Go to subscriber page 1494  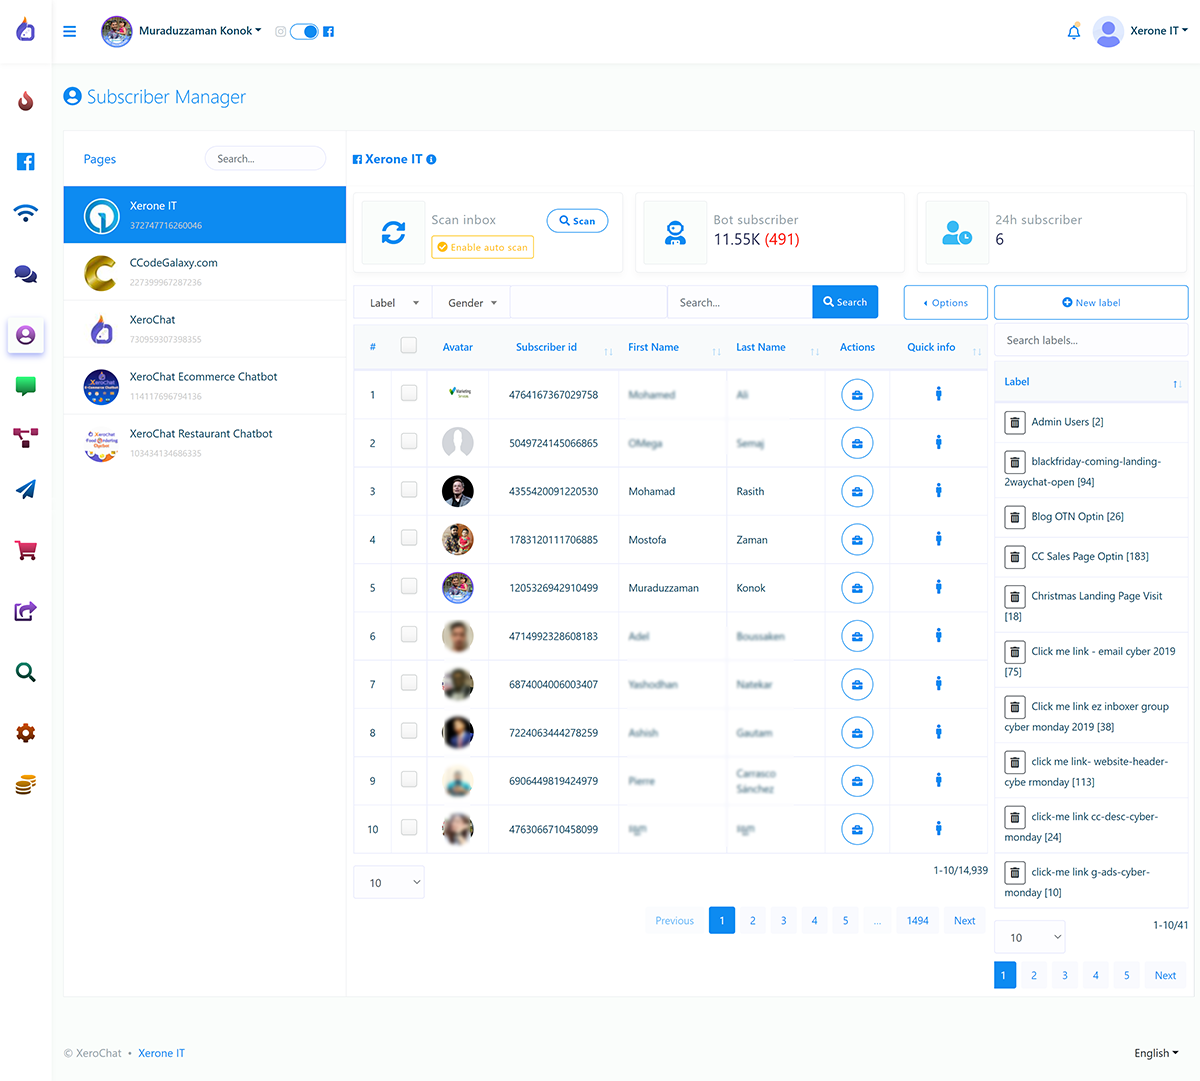pyautogui.click(x=918, y=920)
